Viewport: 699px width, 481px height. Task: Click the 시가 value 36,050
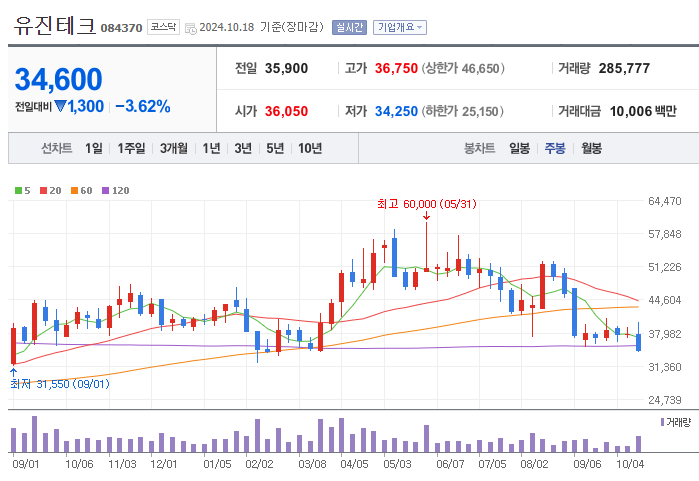pyautogui.click(x=286, y=111)
